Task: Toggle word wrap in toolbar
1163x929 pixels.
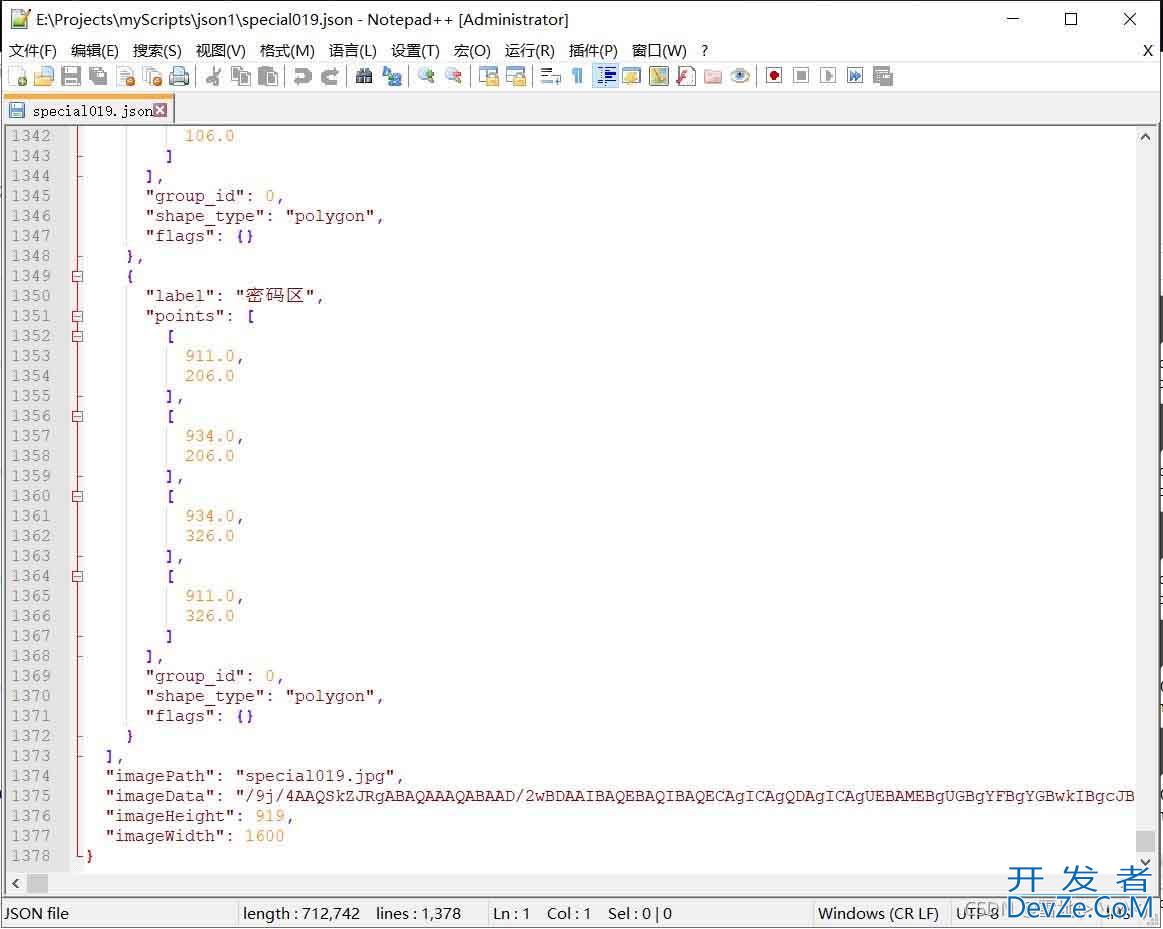Action: click(550, 76)
